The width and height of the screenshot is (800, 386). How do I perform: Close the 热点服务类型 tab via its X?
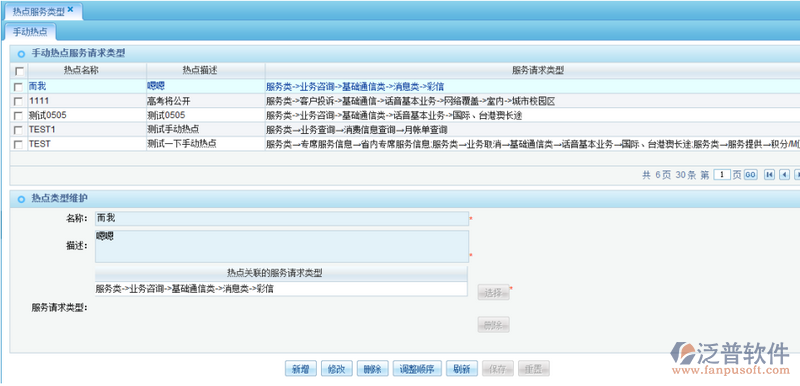(x=70, y=9)
